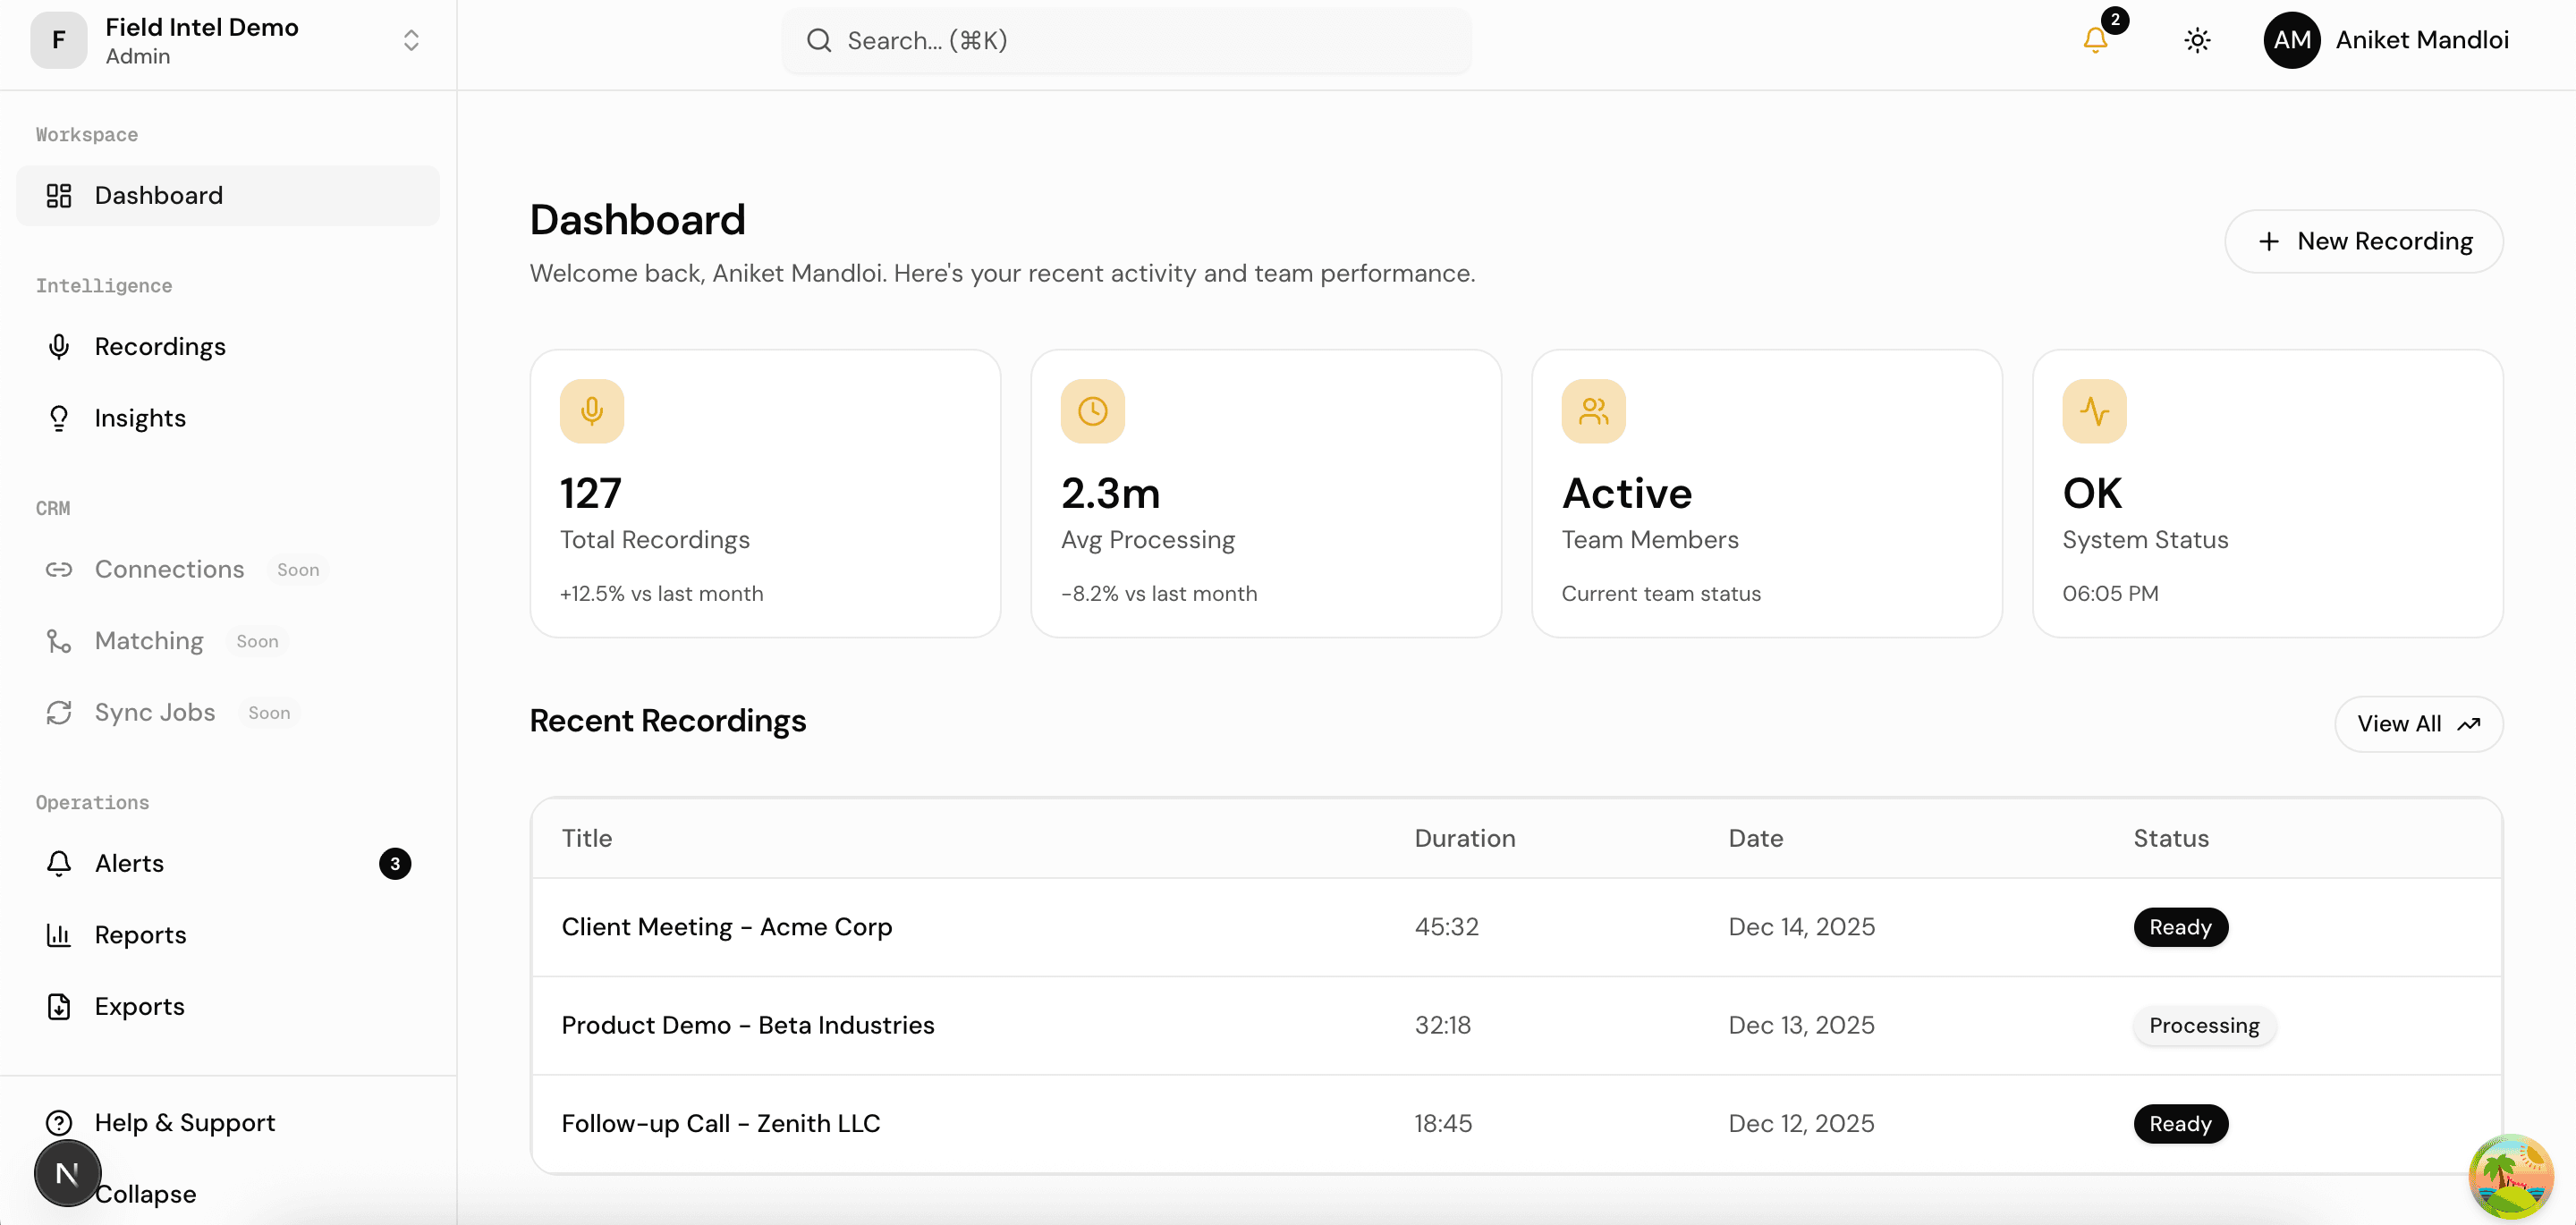
Task: Focus the Search input field
Action: (1126, 40)
